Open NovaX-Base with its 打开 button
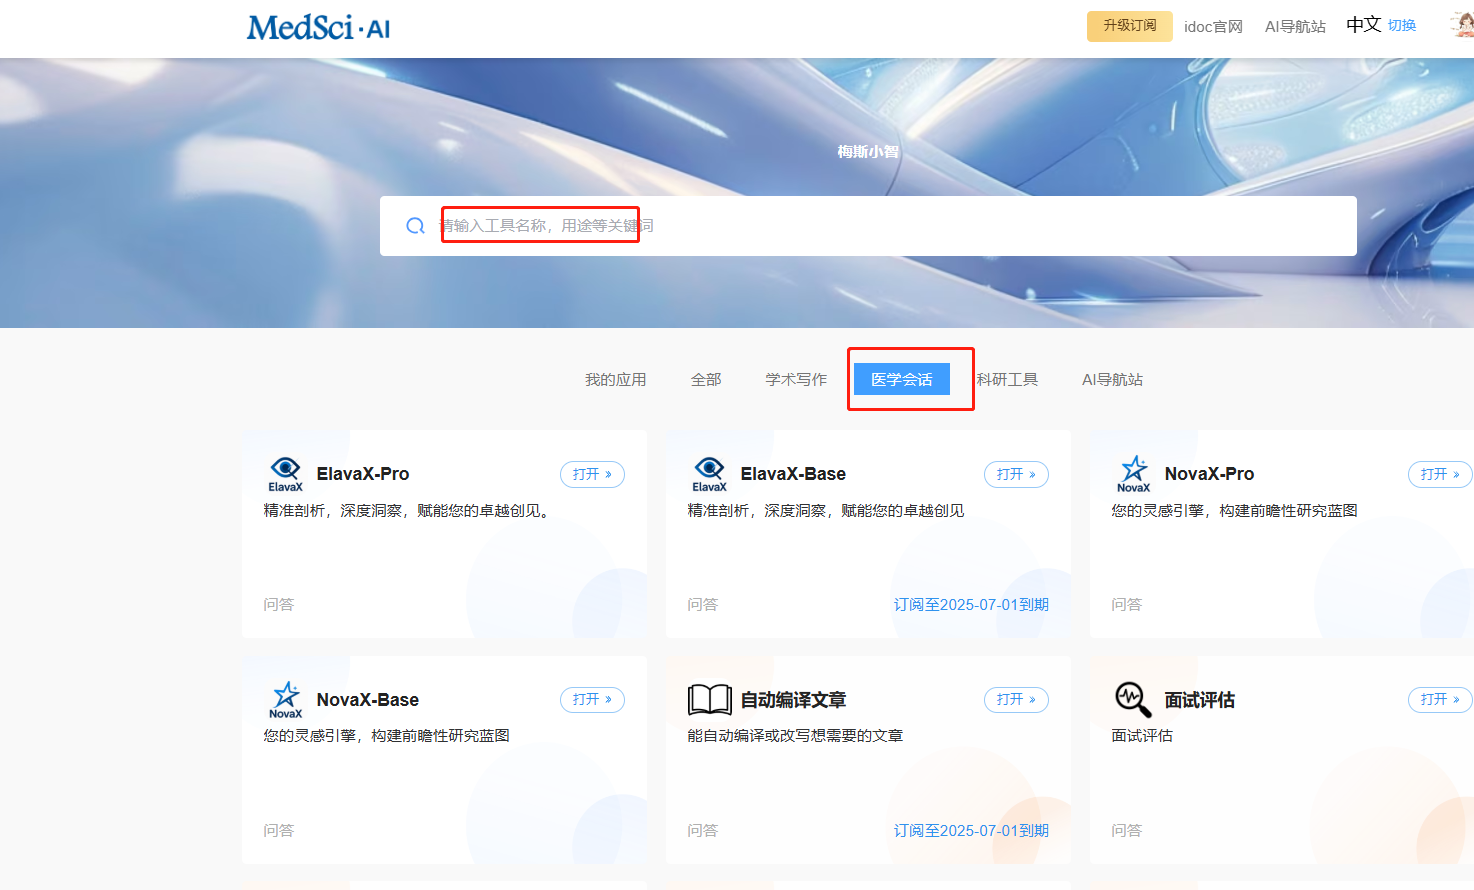 (x=592, y=700)
